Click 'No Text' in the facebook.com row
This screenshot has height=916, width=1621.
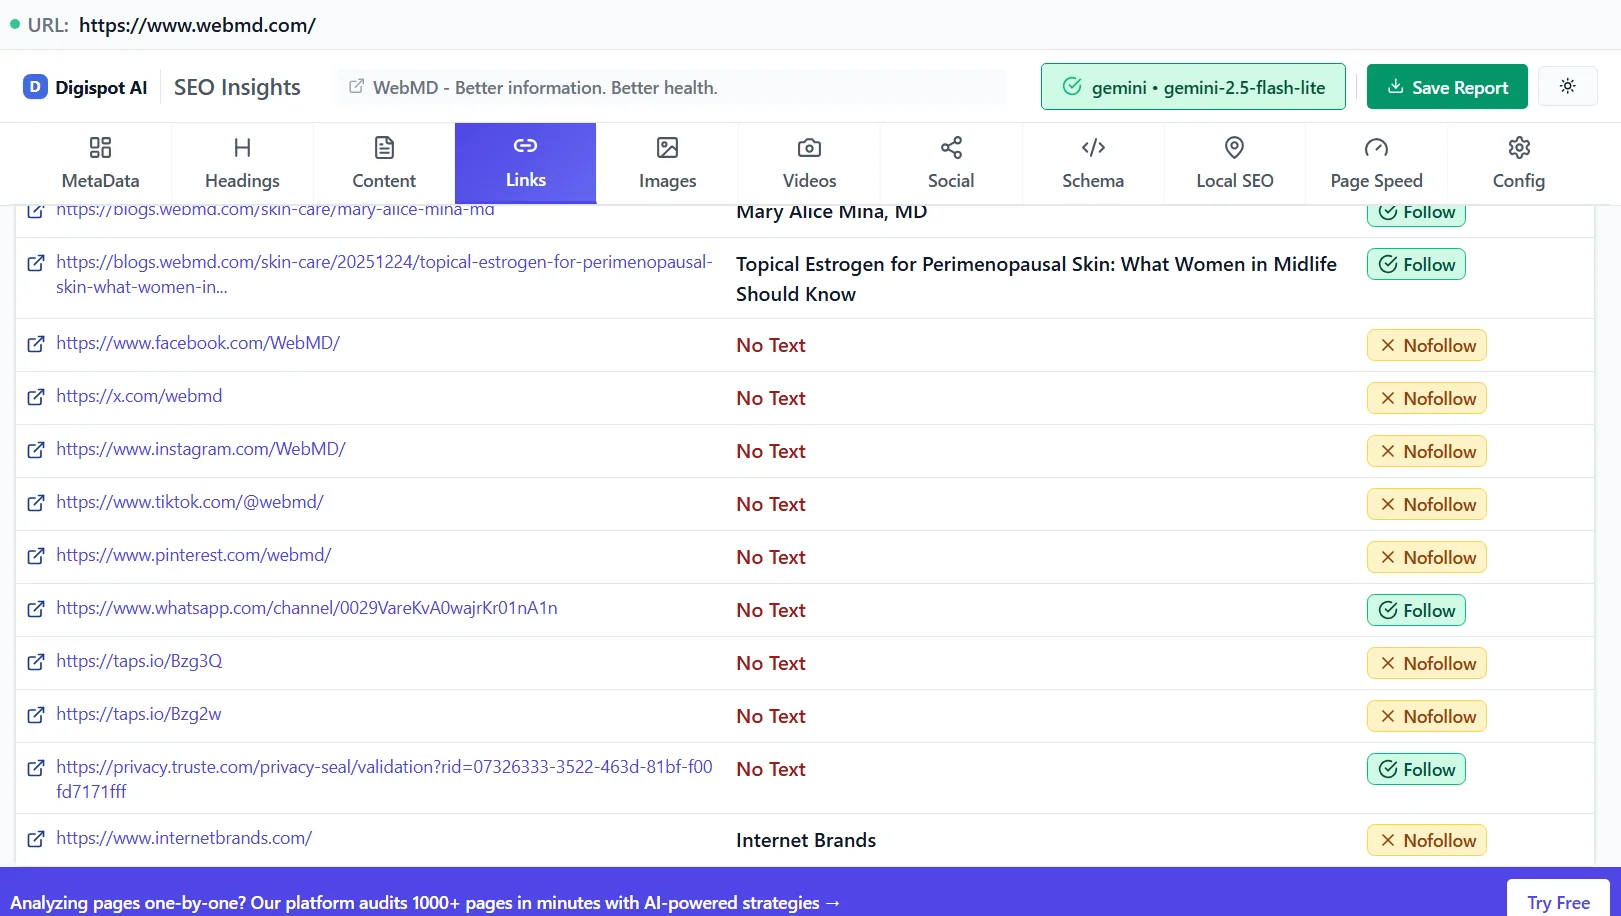click(x=771, y=345)
